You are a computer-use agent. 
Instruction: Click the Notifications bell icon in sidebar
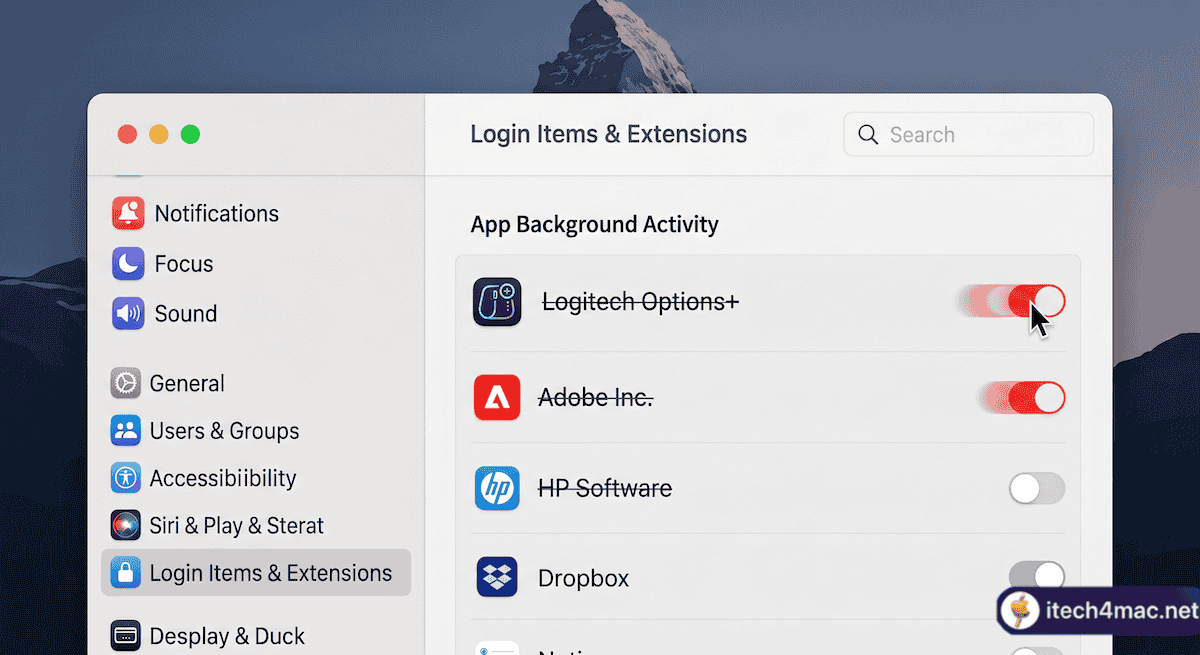pos(128,213)
